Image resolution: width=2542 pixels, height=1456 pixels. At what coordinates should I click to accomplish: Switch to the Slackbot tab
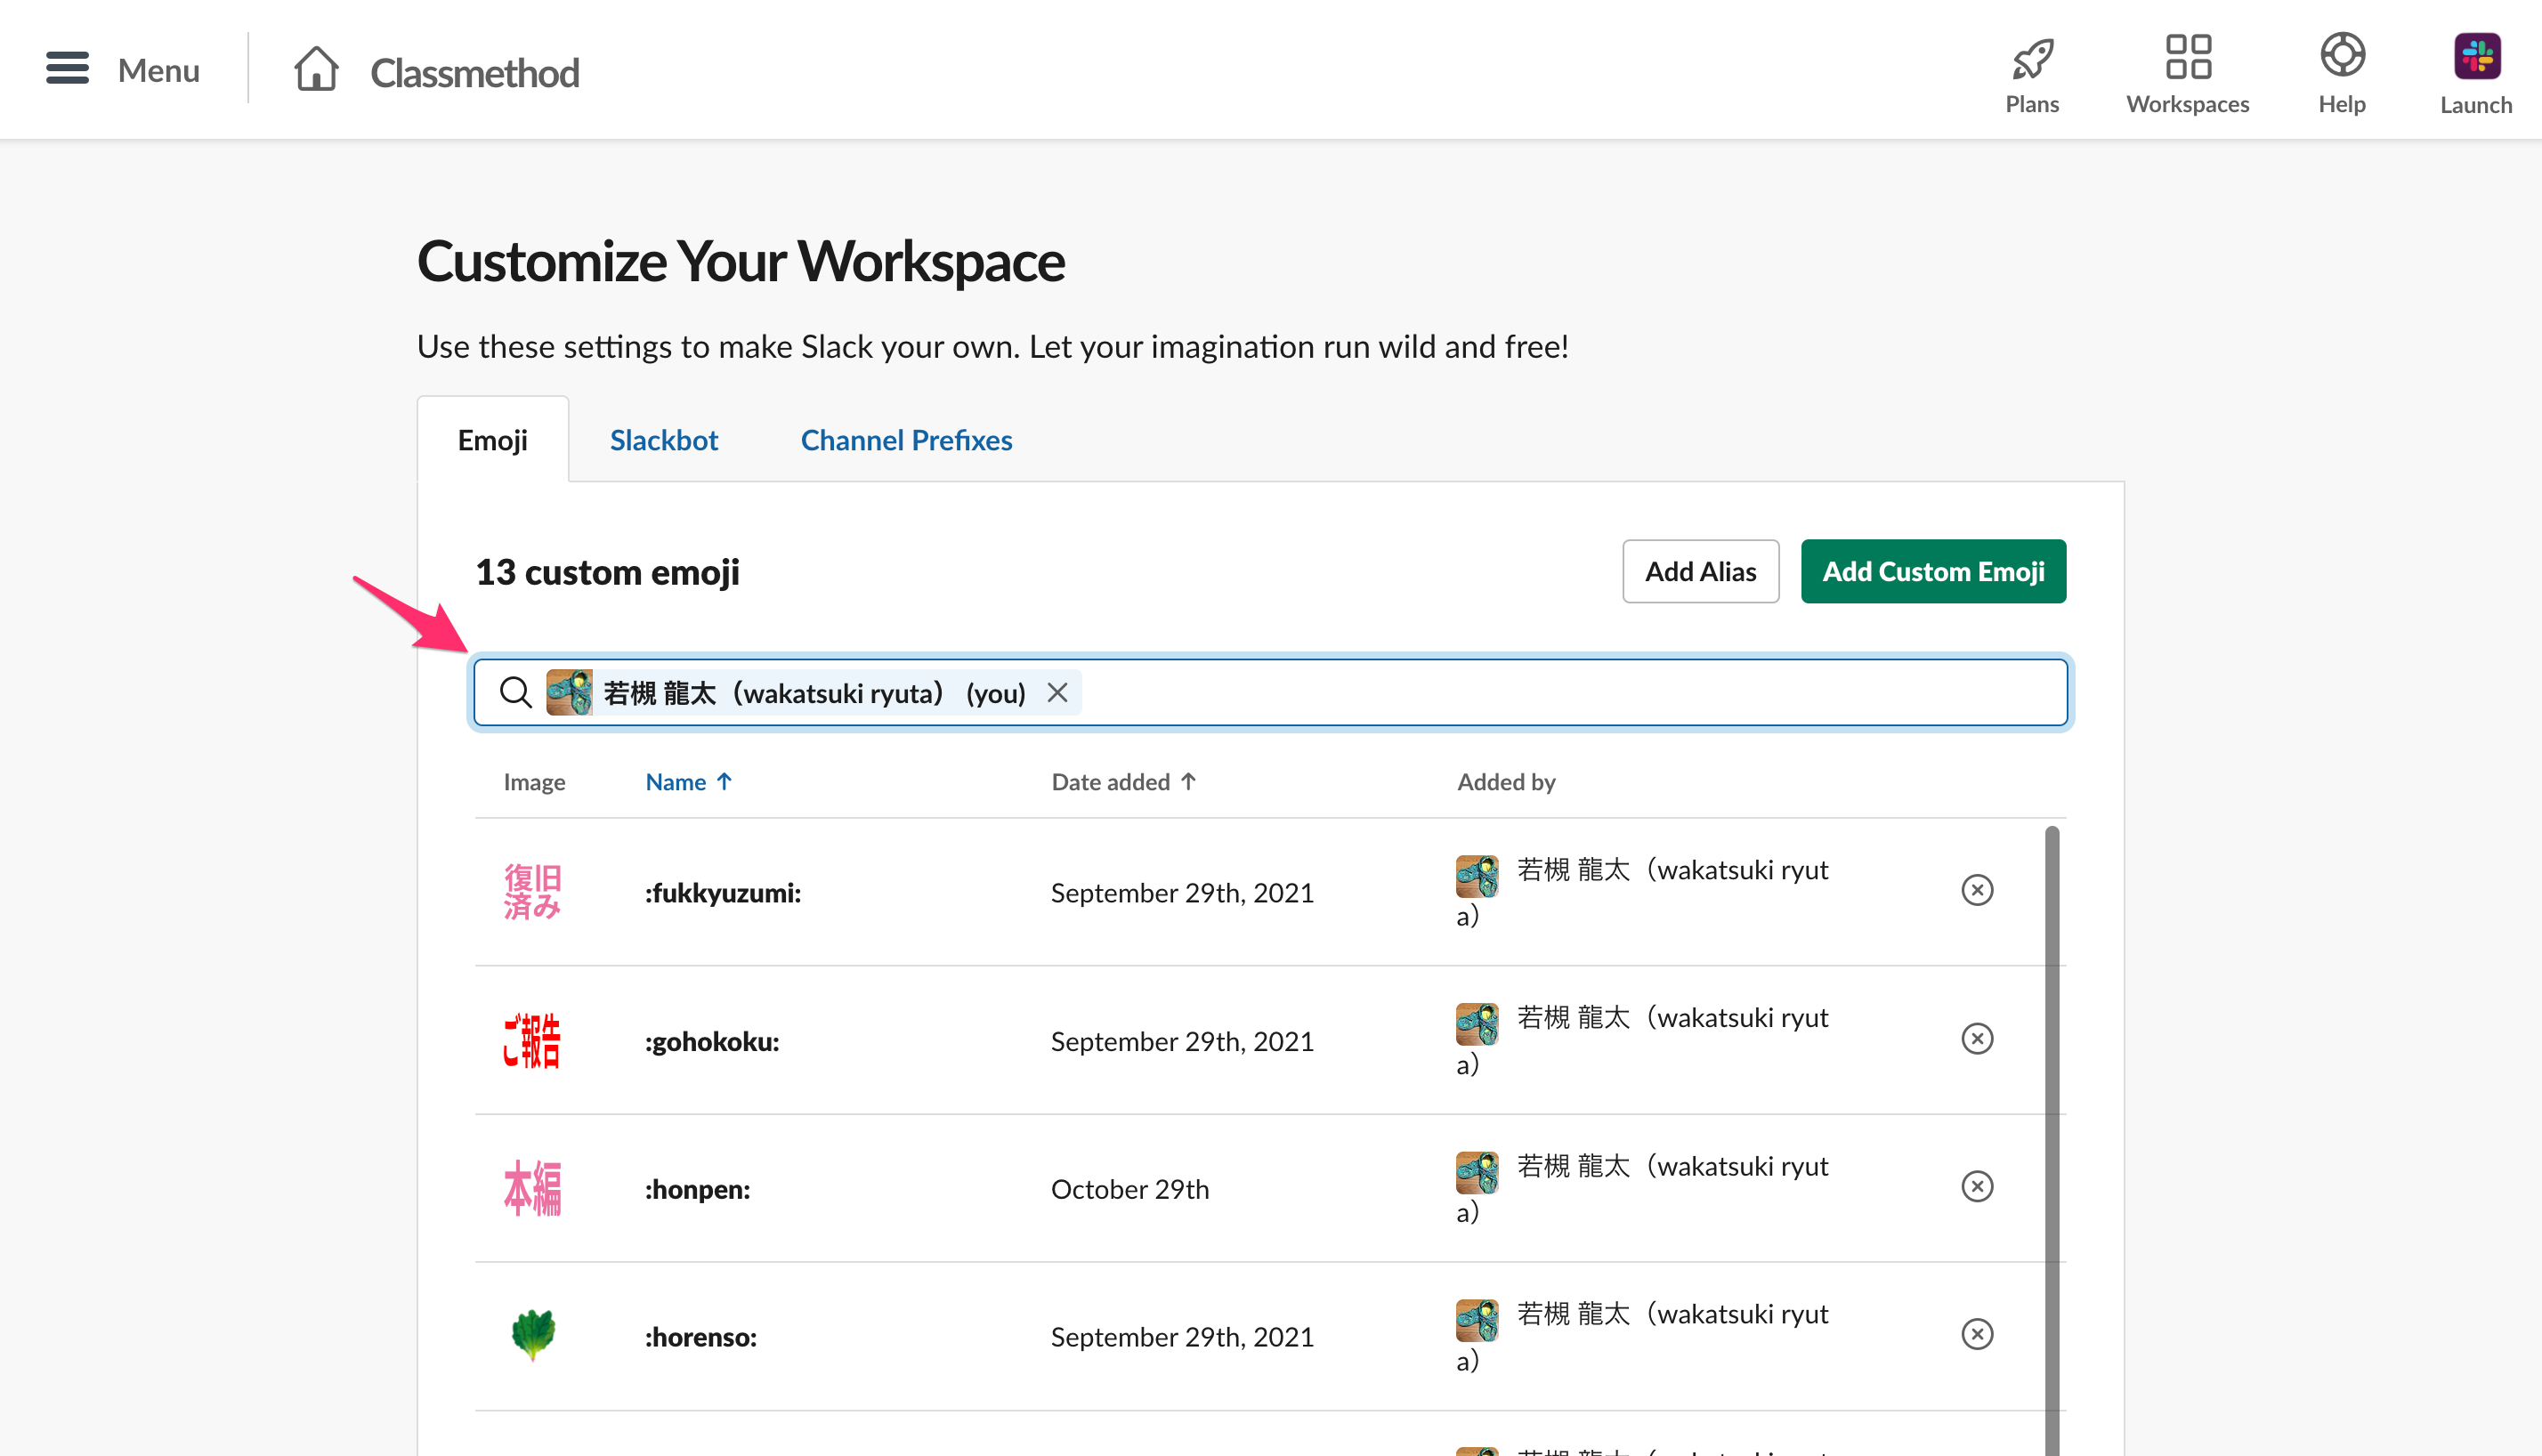[664, 440]
